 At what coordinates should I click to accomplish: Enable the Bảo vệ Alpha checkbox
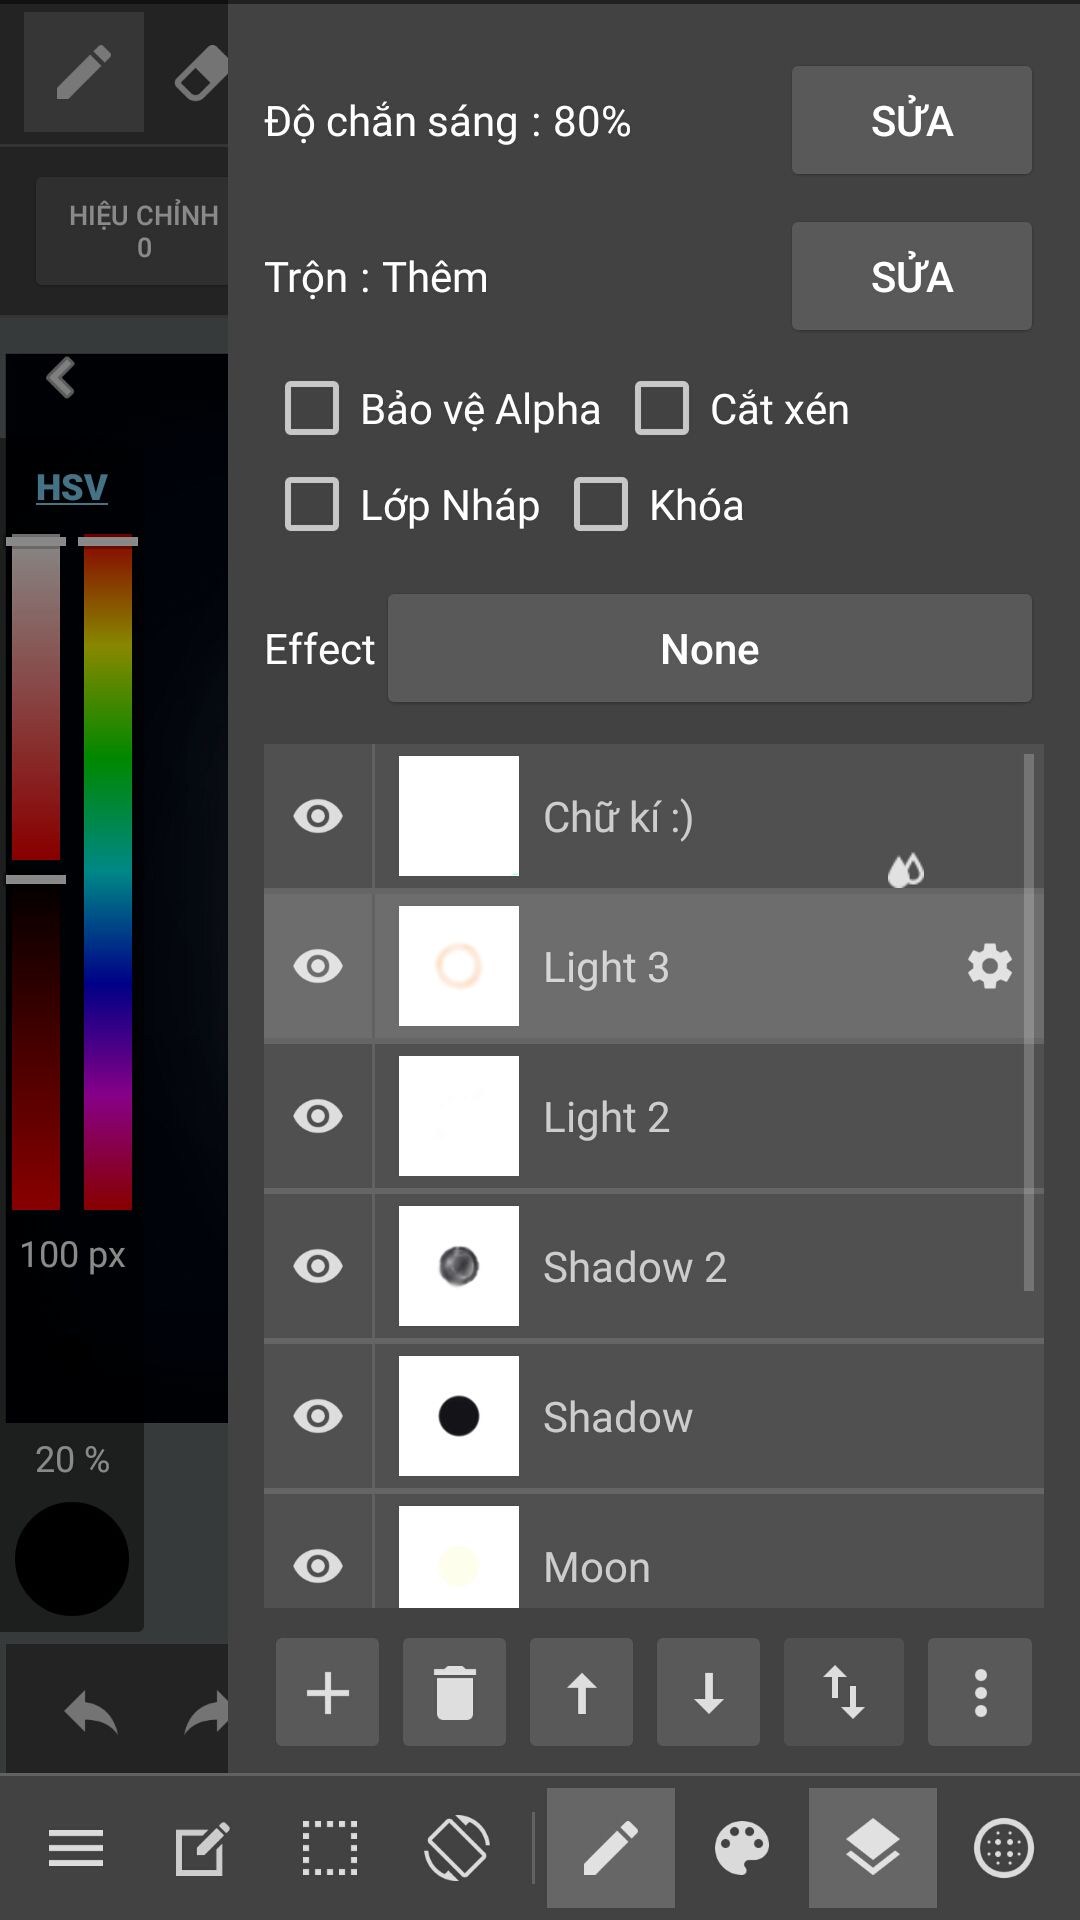(x=312, y=408)
